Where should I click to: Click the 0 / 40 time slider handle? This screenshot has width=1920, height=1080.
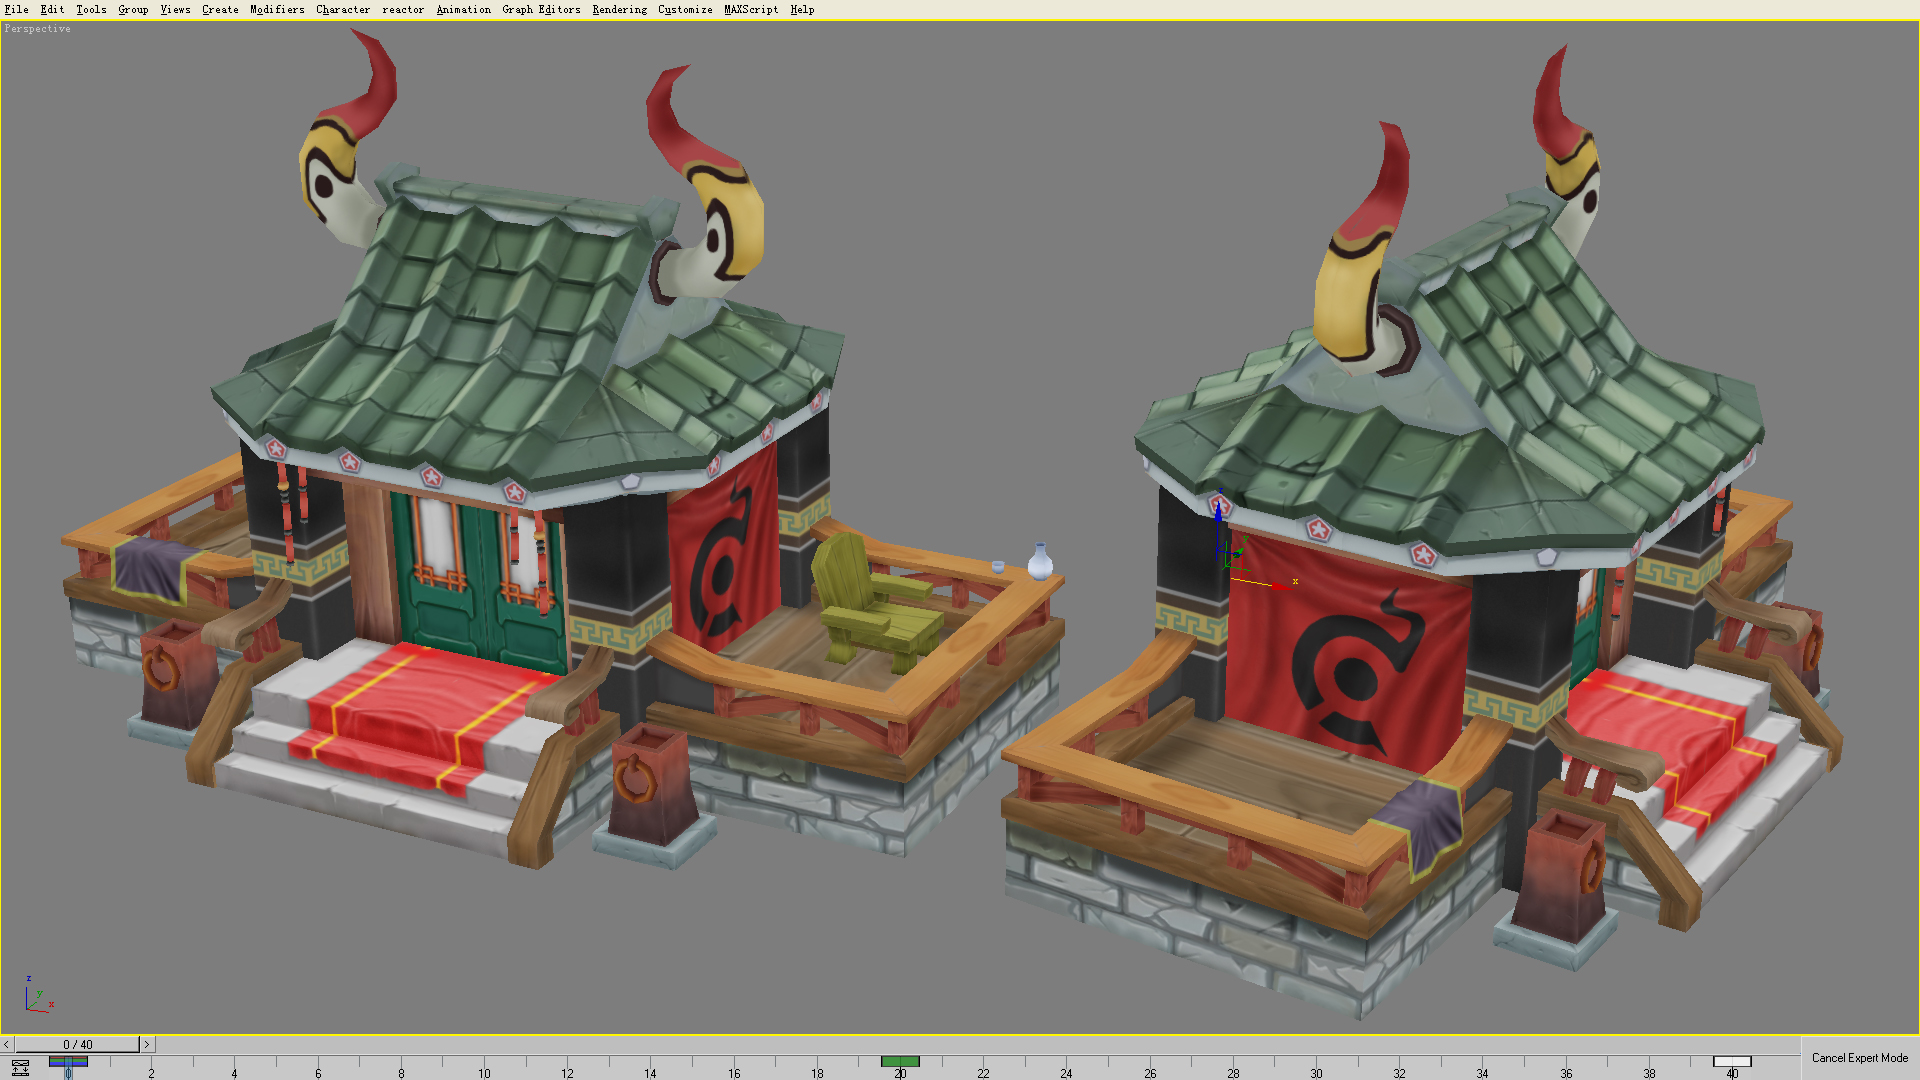[77, 1044]
